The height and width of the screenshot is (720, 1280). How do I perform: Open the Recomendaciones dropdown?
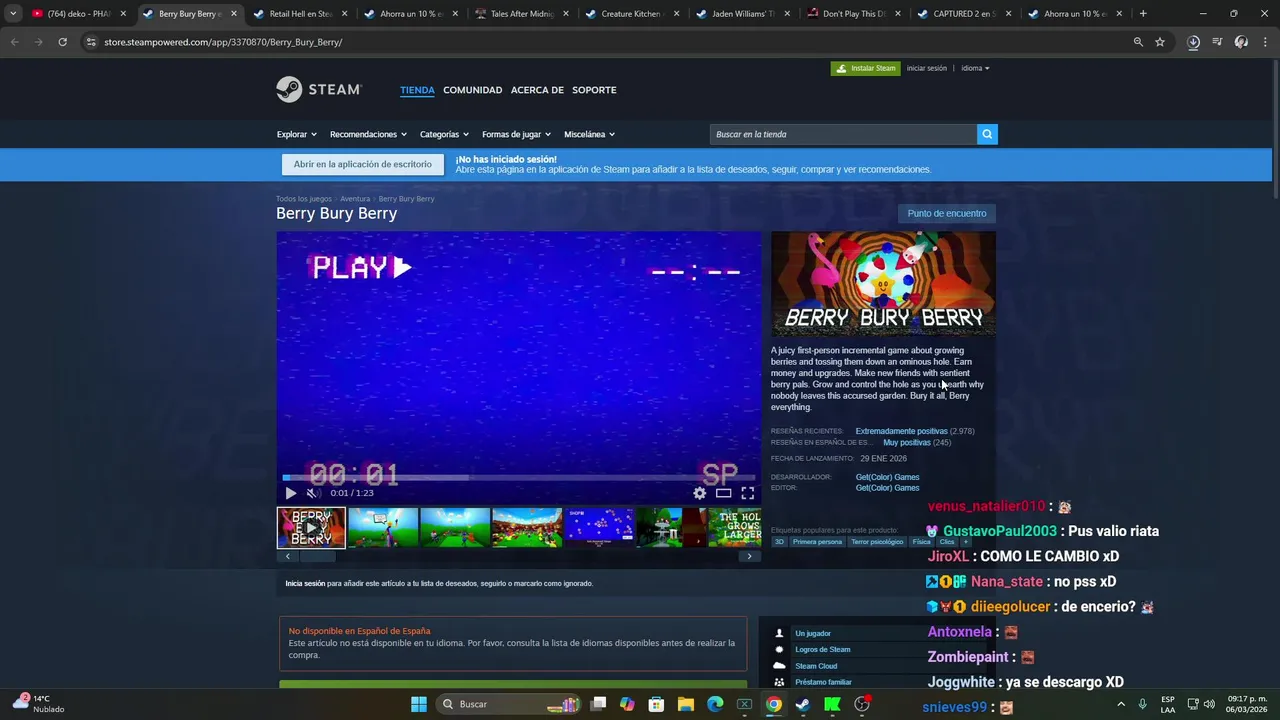pos(368,134)
